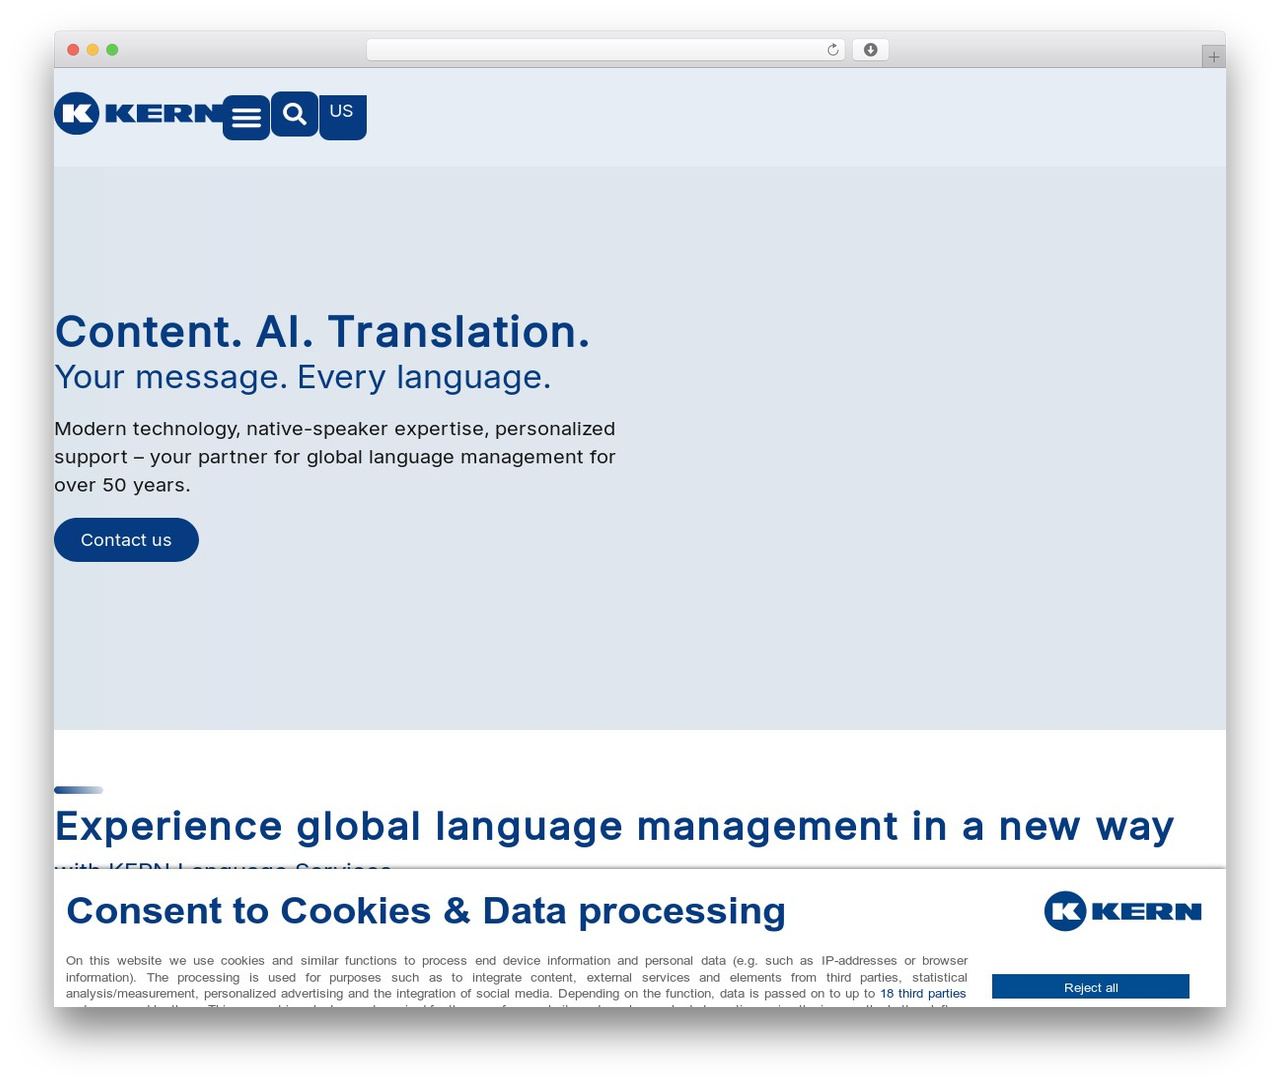Open the hamburger navigation menu

pyautogui.click(x=246, y=118)
